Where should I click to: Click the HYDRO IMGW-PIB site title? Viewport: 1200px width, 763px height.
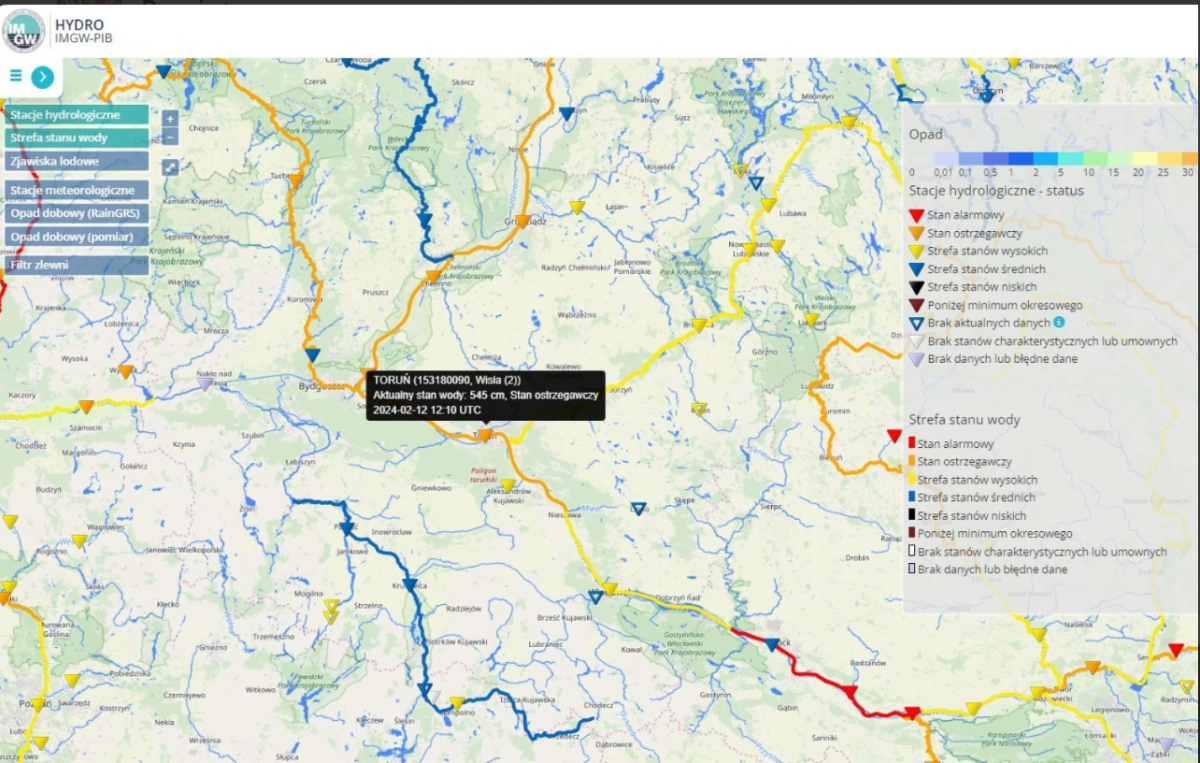coord(83,31)
